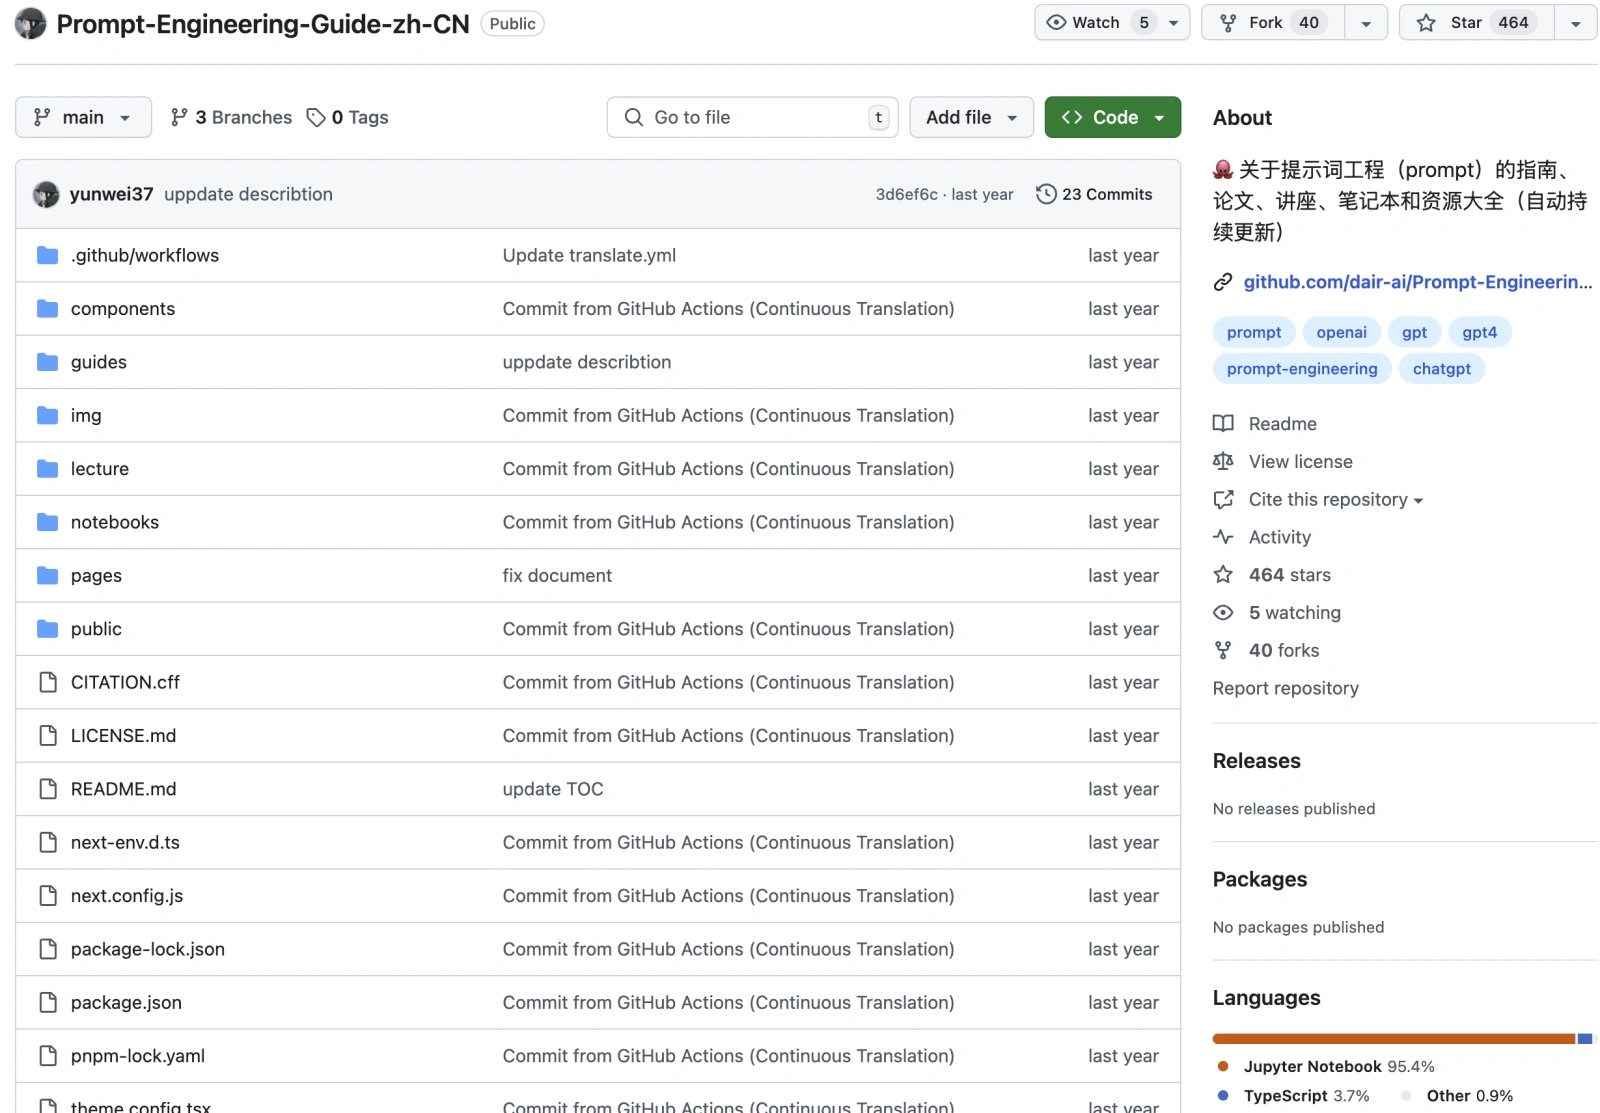1600x1113 pixels.
Task: Click the Activity pulse icon
Action: point(1223,537)
